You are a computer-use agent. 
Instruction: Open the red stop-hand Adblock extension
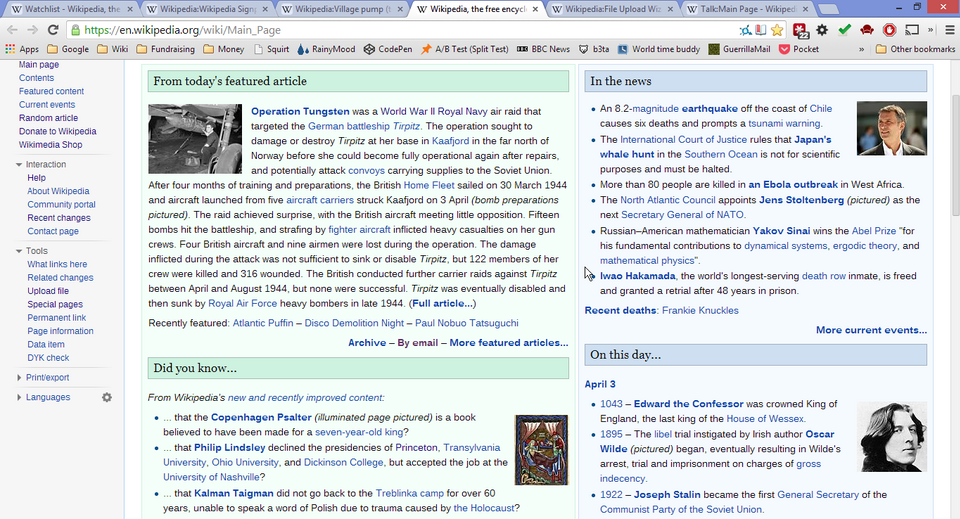889,30
